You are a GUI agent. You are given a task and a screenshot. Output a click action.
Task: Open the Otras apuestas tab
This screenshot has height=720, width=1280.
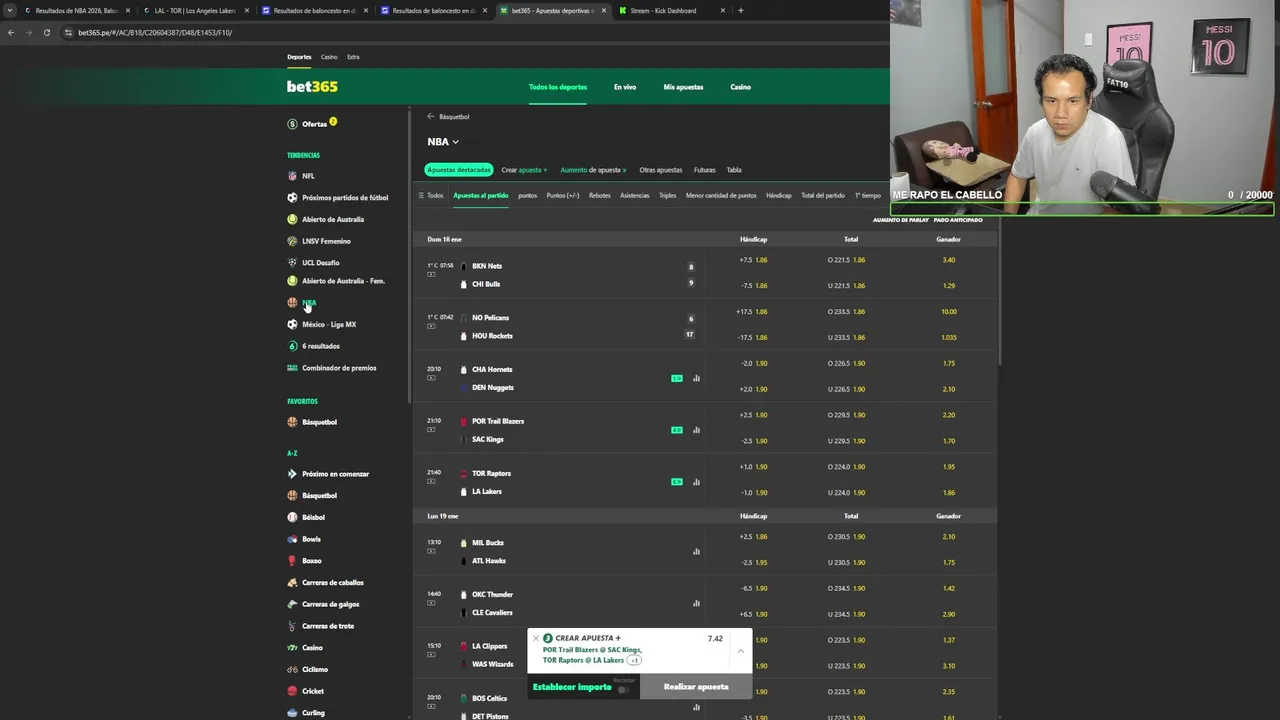coord(661,170)
